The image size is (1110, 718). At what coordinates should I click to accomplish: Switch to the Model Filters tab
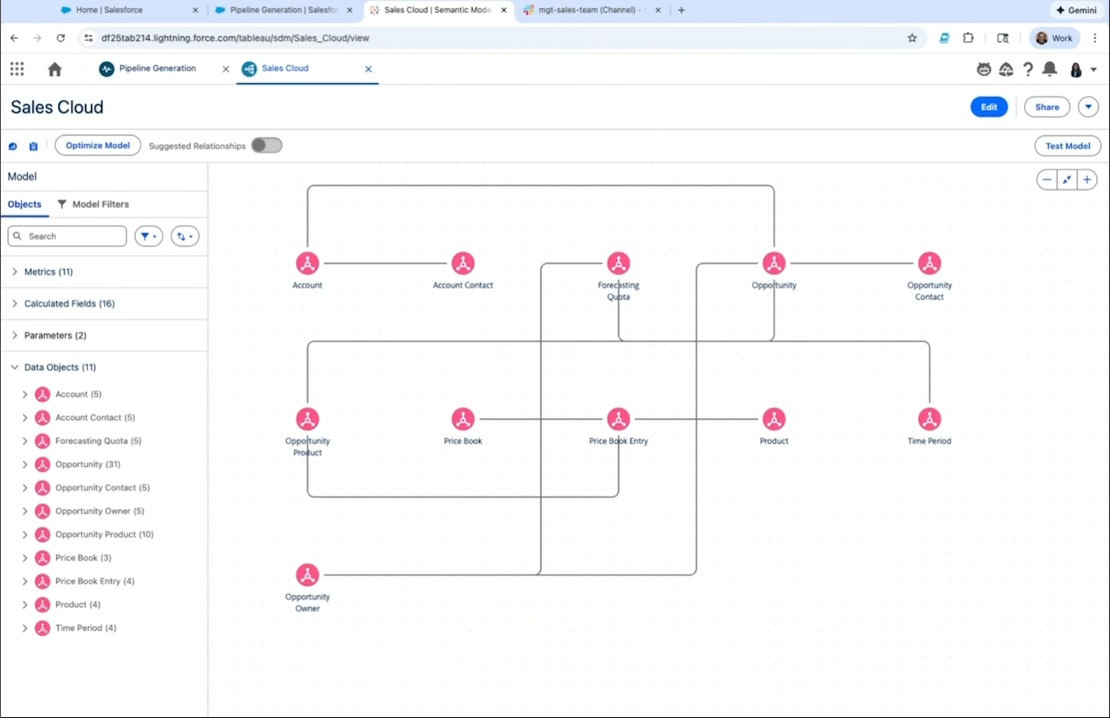tap(93, 204)
